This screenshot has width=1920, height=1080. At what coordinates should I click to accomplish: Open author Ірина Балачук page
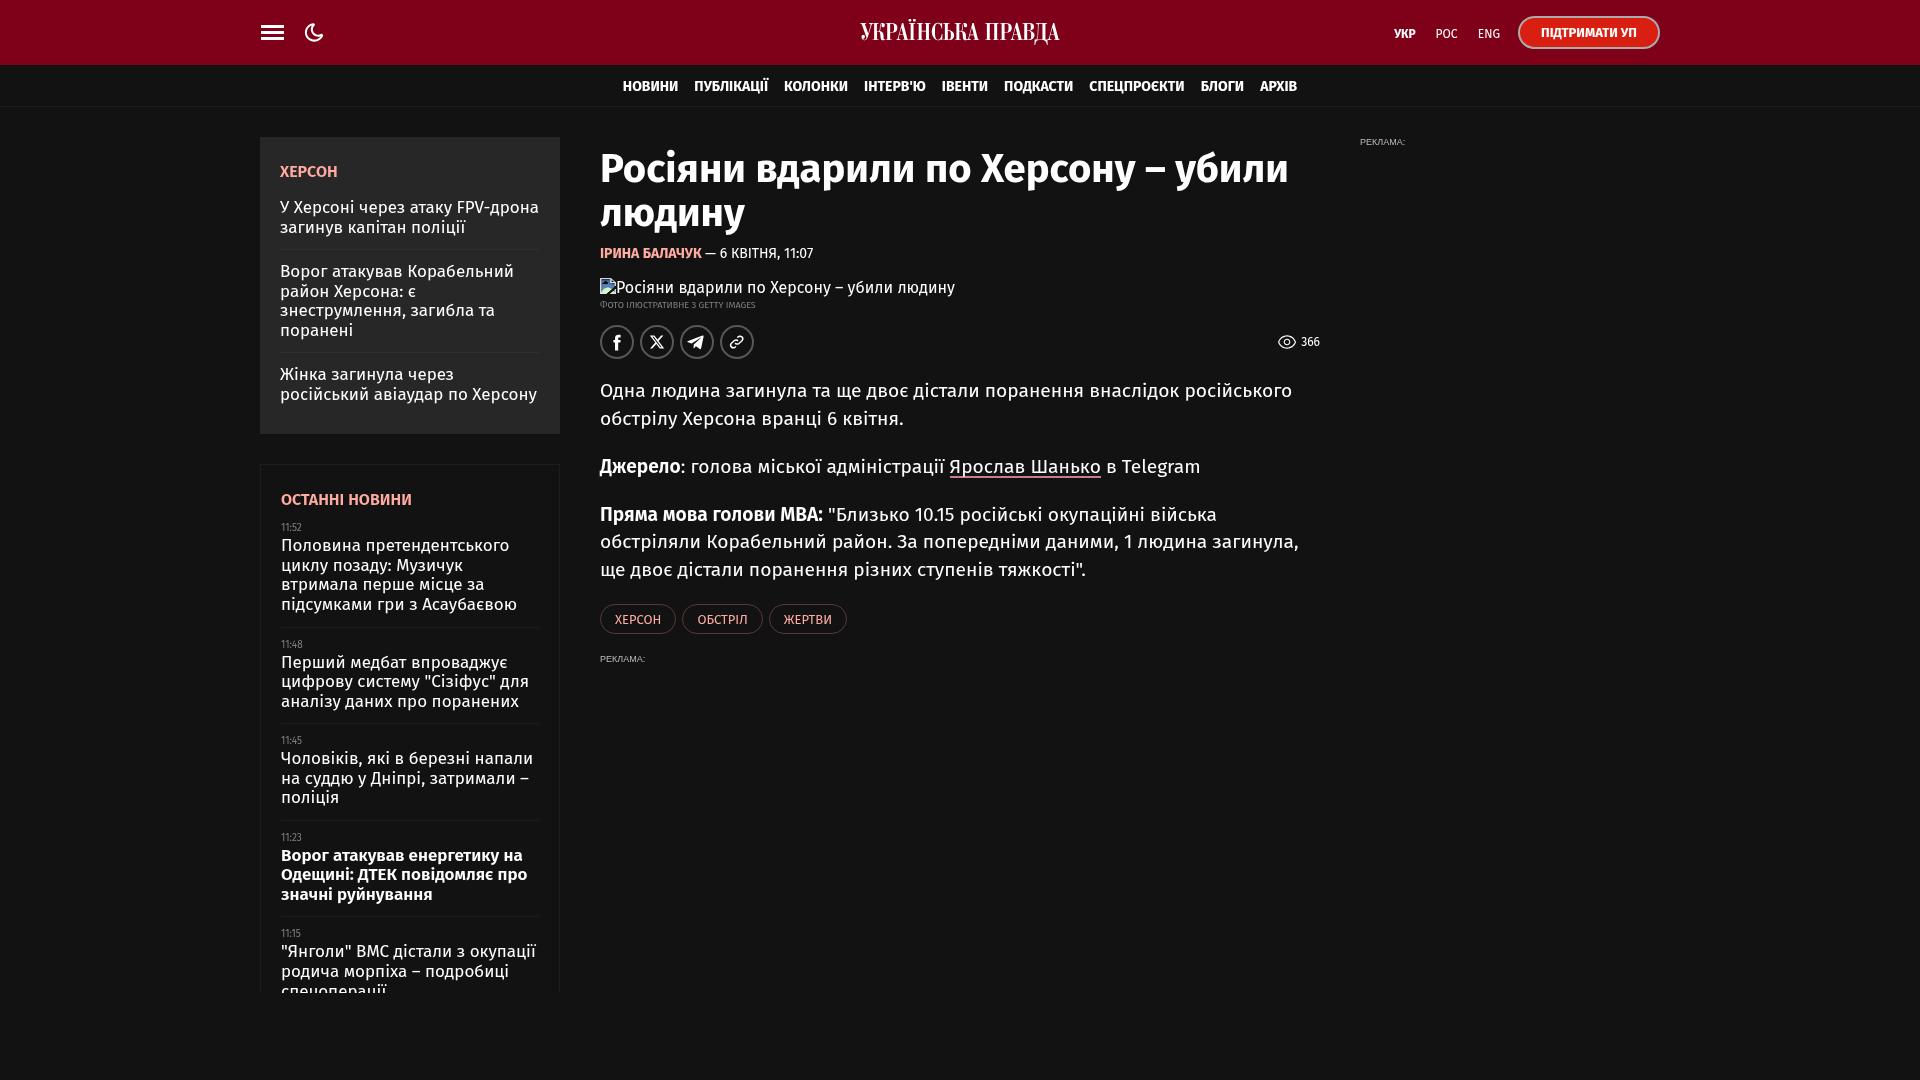pos(650,254)
